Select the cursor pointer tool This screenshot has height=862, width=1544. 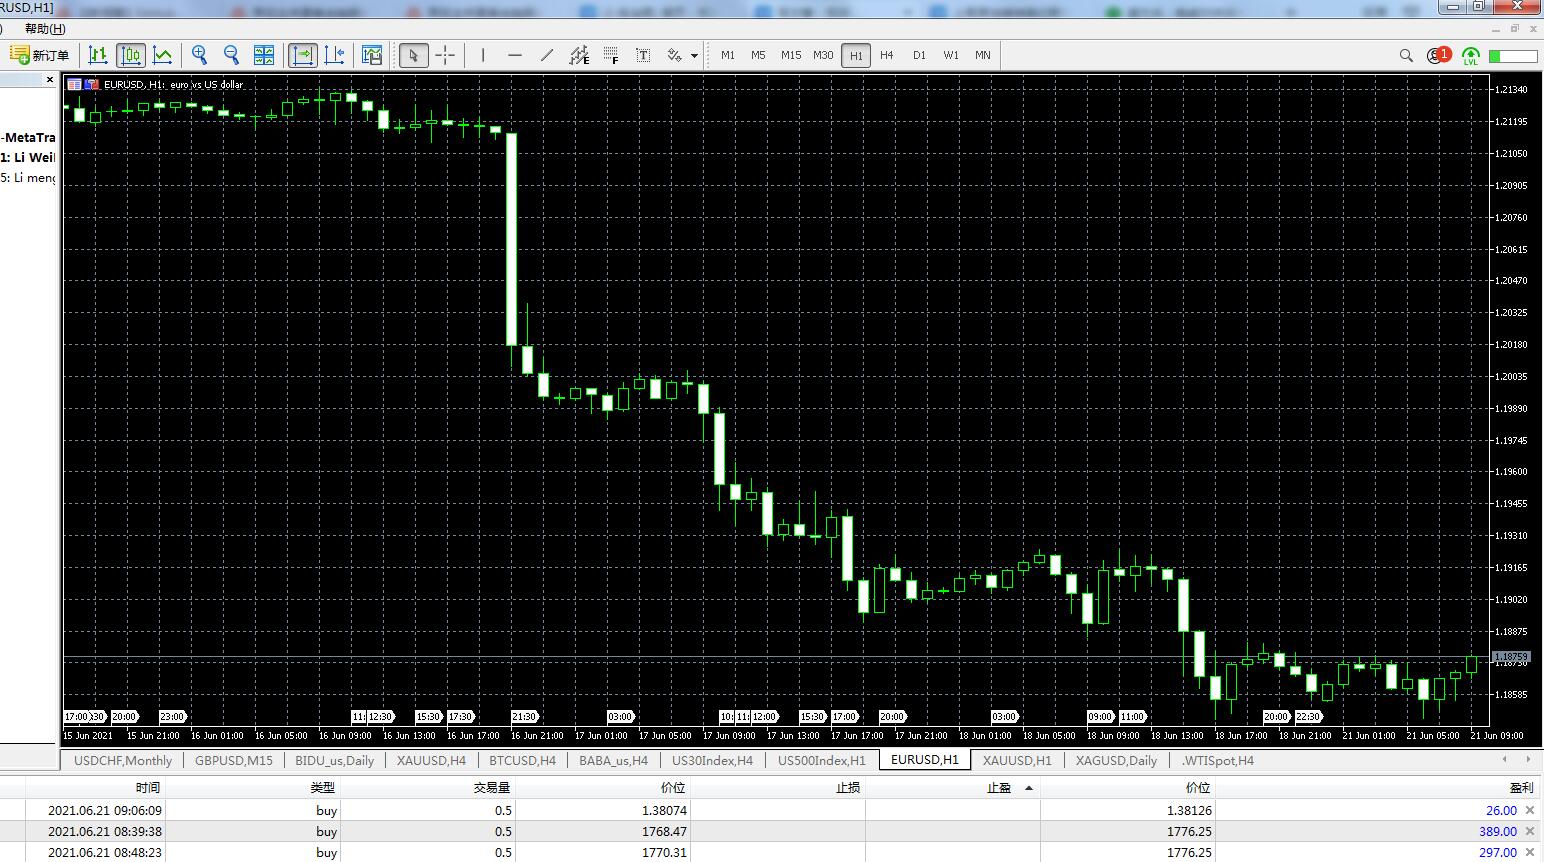(x=413, y=55)
